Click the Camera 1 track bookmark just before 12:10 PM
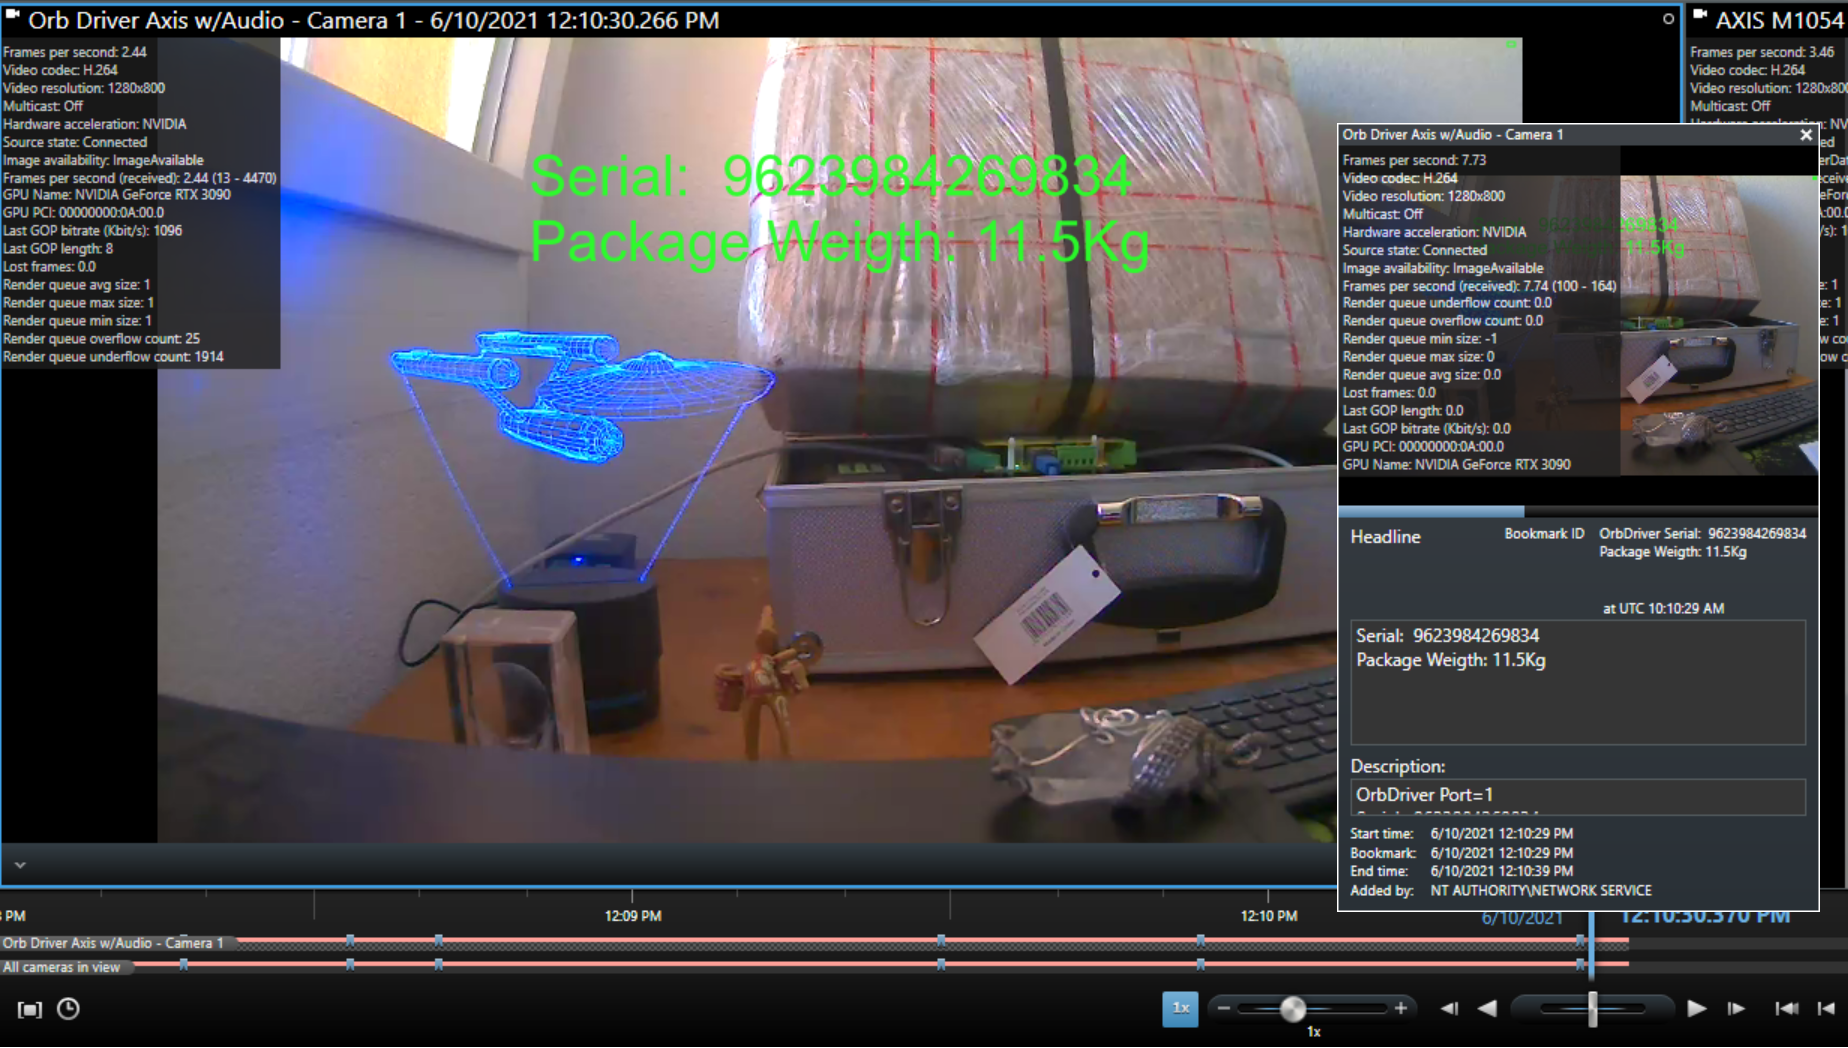This screenshot has width=1848, height=1048. pyautogui.click(x=1200, y=941)
